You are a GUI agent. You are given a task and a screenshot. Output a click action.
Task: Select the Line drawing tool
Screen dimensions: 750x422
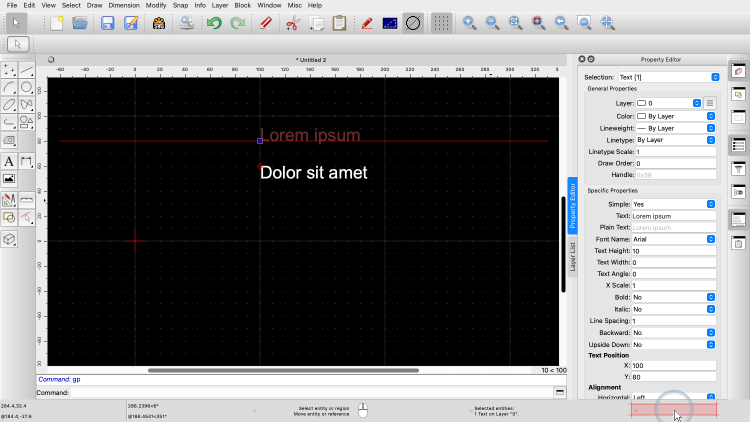pos(27,70)
